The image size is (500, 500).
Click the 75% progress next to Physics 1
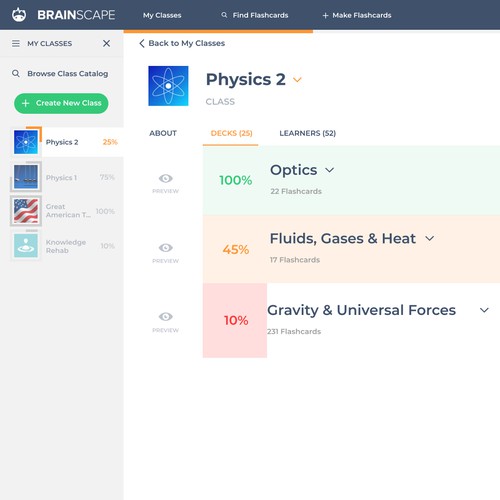coord(107,177)
